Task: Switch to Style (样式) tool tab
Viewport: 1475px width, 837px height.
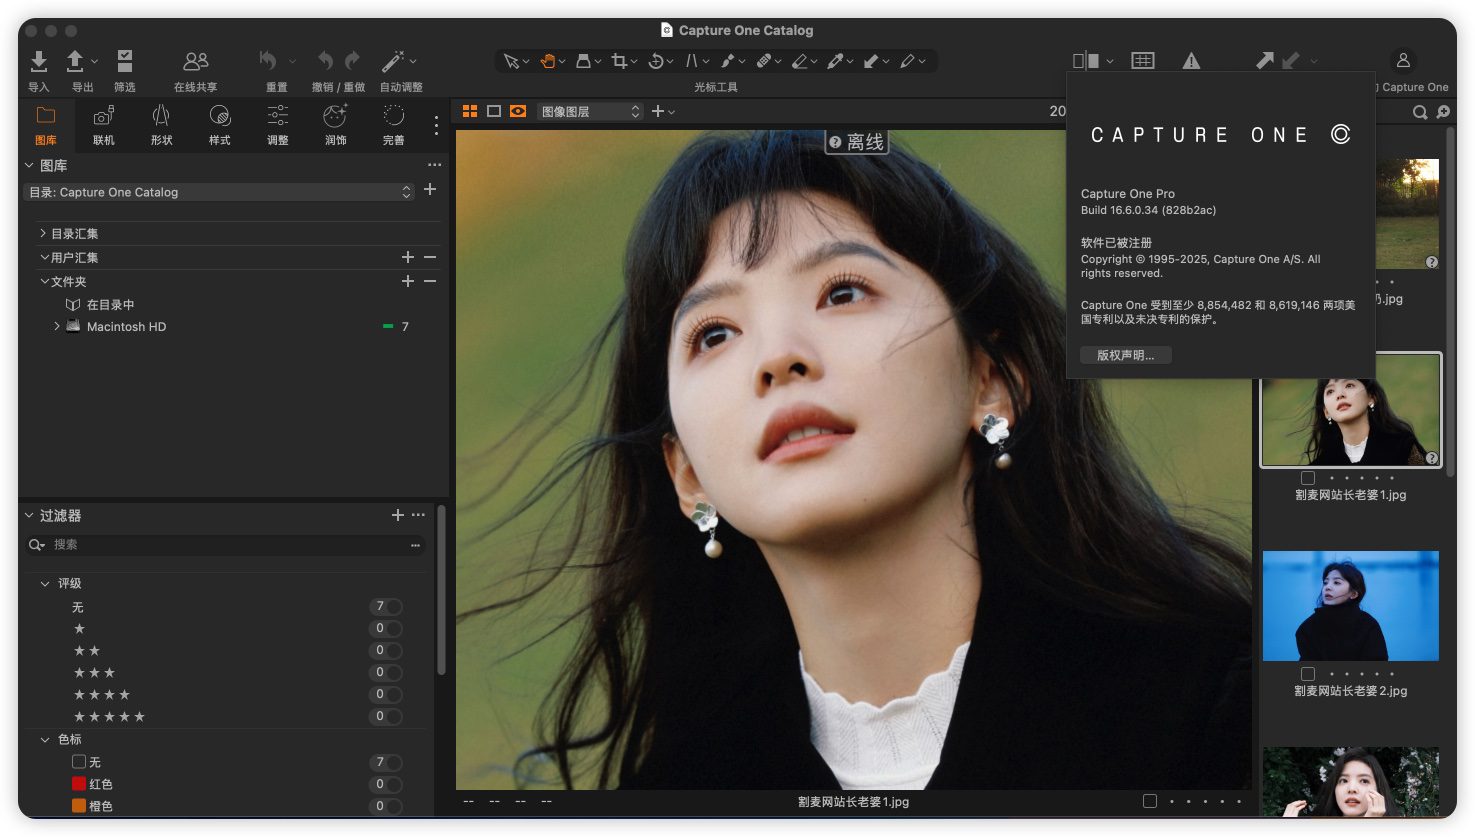Action: 220,125
